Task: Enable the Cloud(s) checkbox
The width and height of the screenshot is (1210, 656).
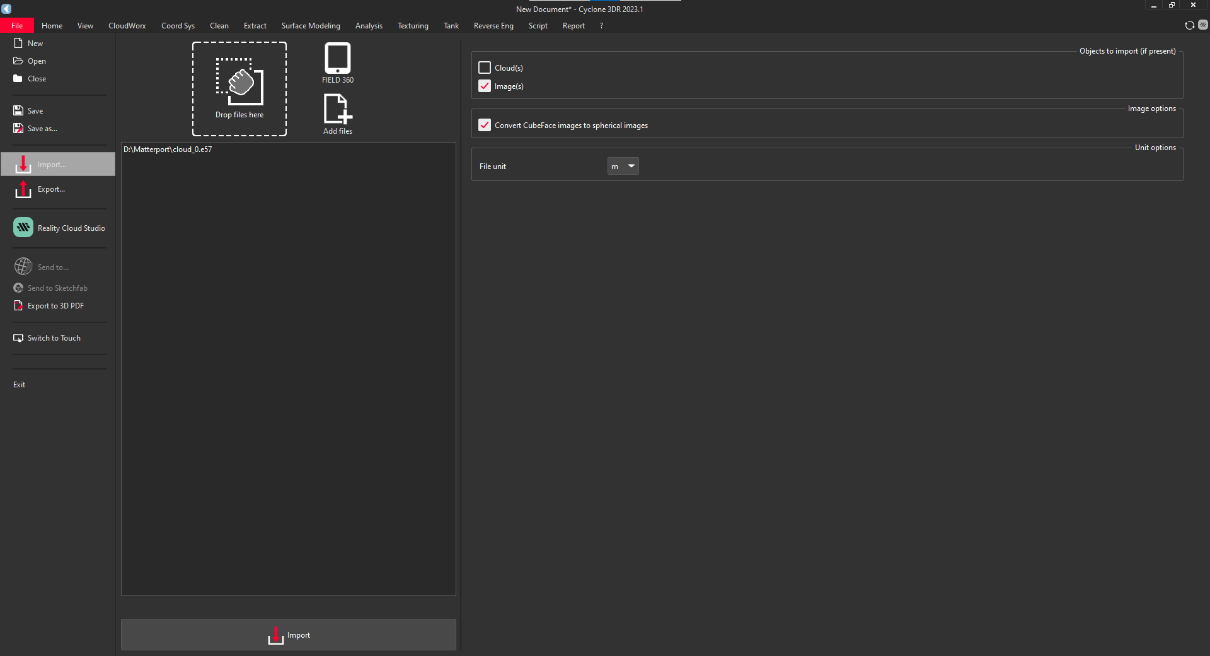Action: point(485,68)
